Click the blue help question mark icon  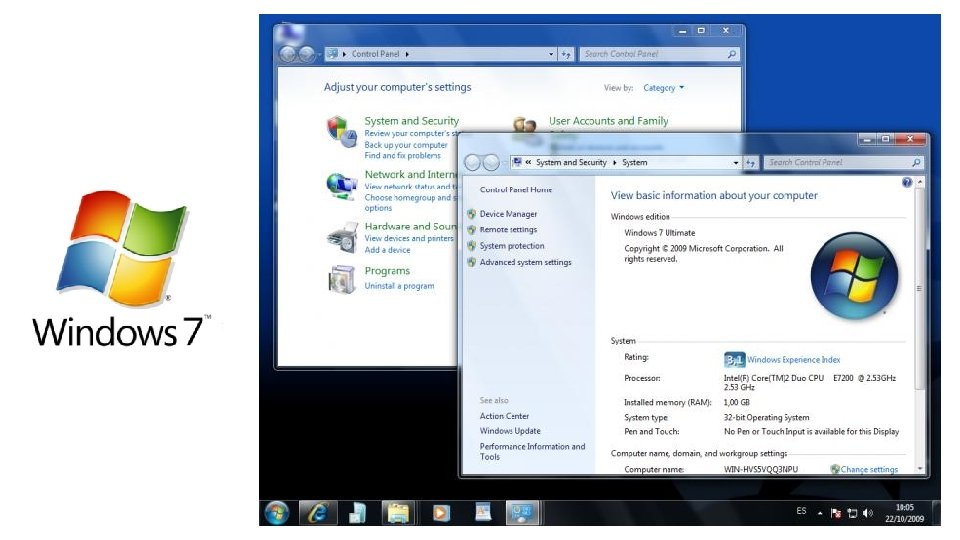click(x=907, y=182)
